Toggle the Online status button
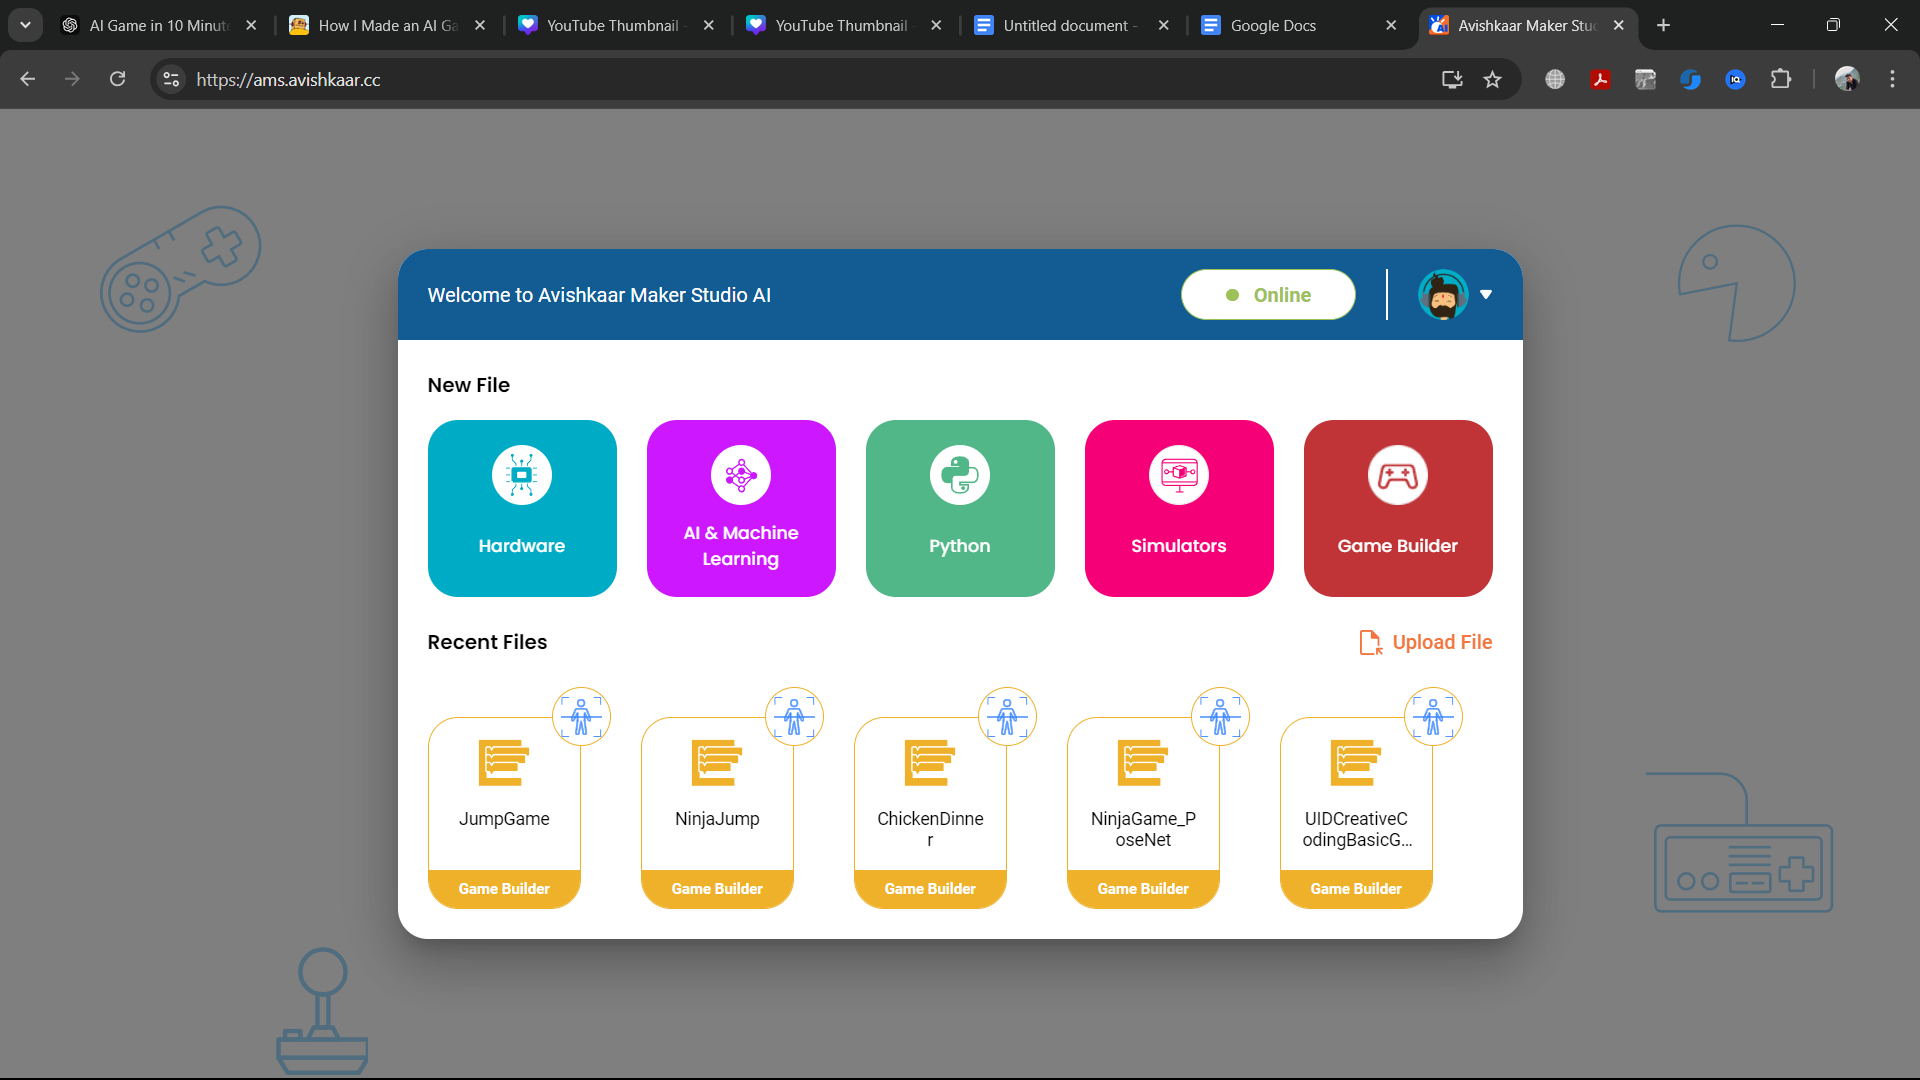 pyautogui.click(x=1268, y=295)
